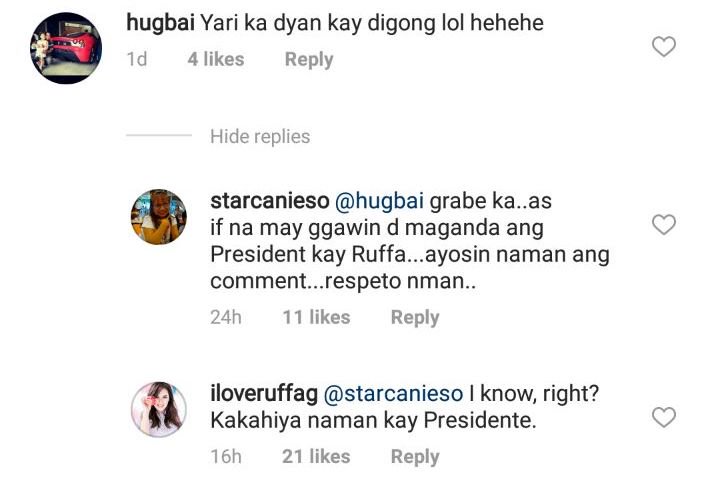The width and height of the screenshot is (720, 493).
Task: Tap the @hugbai mention
Action: [x=384, y=201]
